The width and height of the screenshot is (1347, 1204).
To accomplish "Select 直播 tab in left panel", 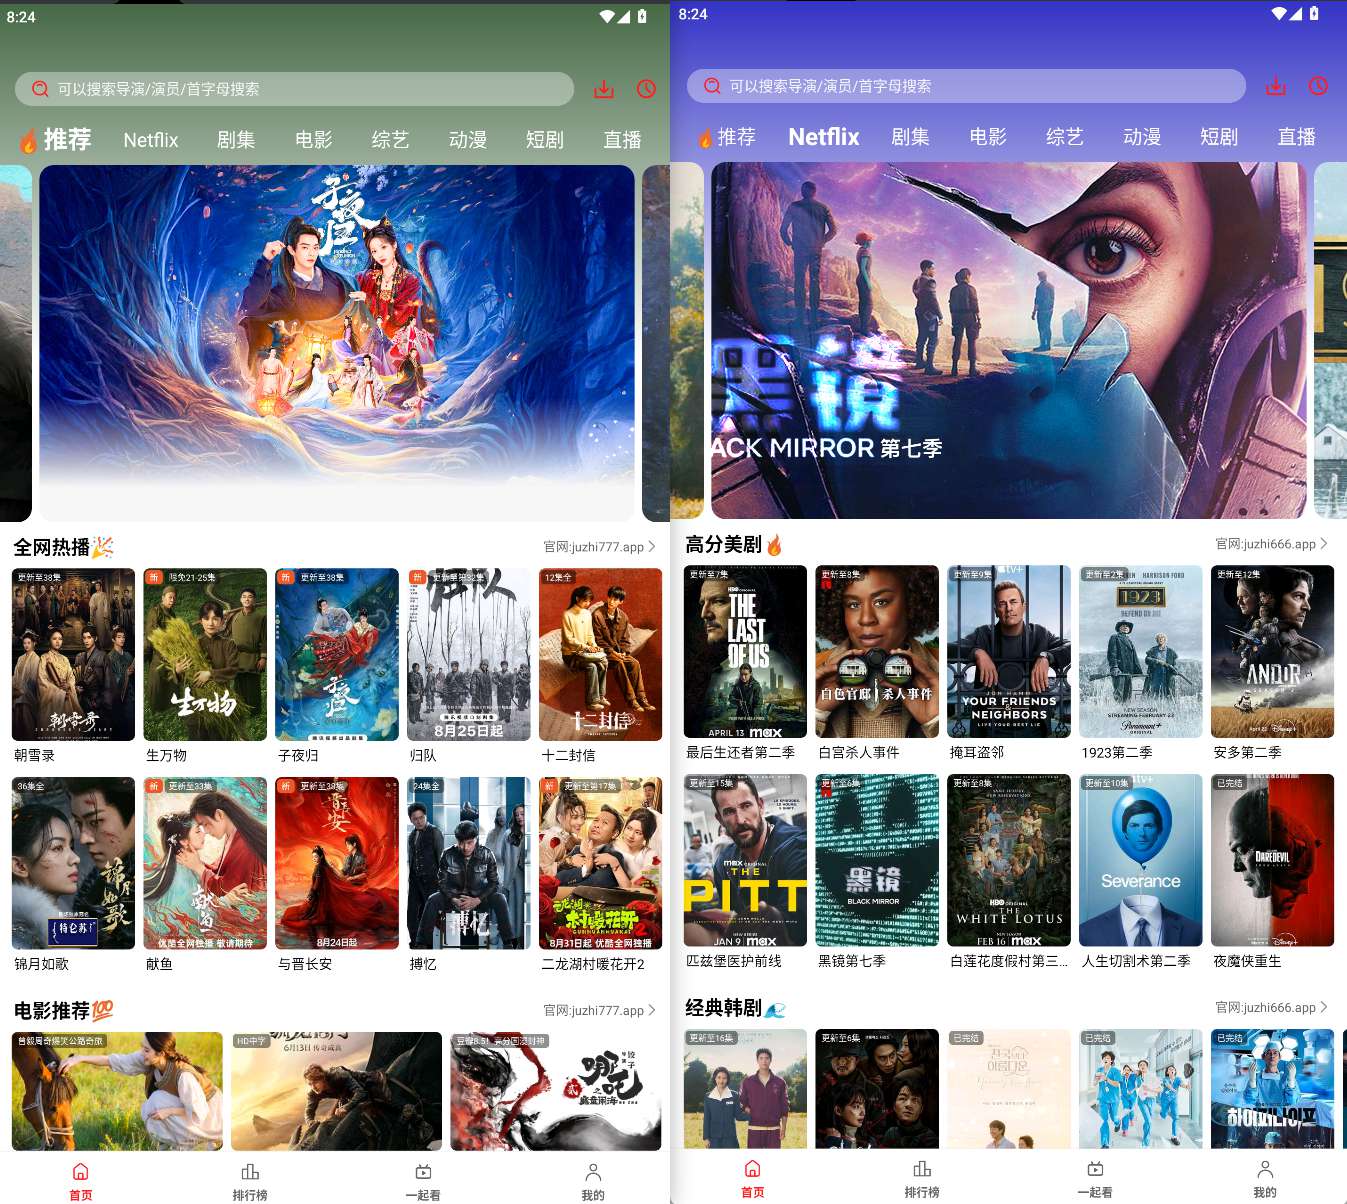I will point(622,140).
